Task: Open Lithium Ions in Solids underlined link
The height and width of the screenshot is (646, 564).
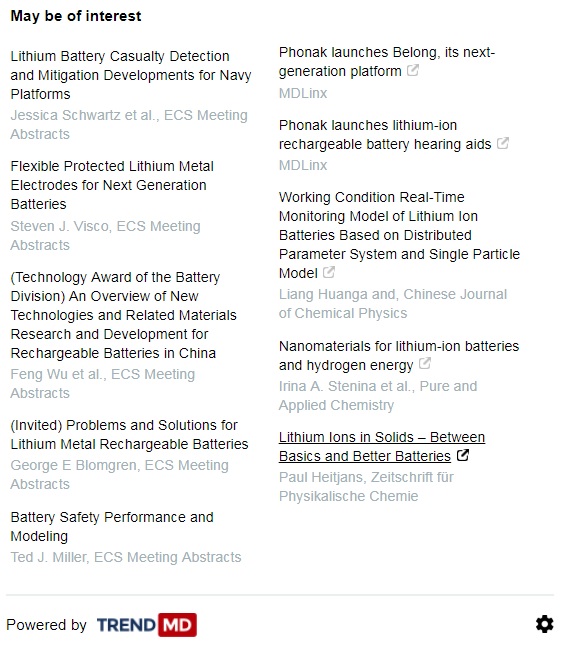Action: pos(382,447)
